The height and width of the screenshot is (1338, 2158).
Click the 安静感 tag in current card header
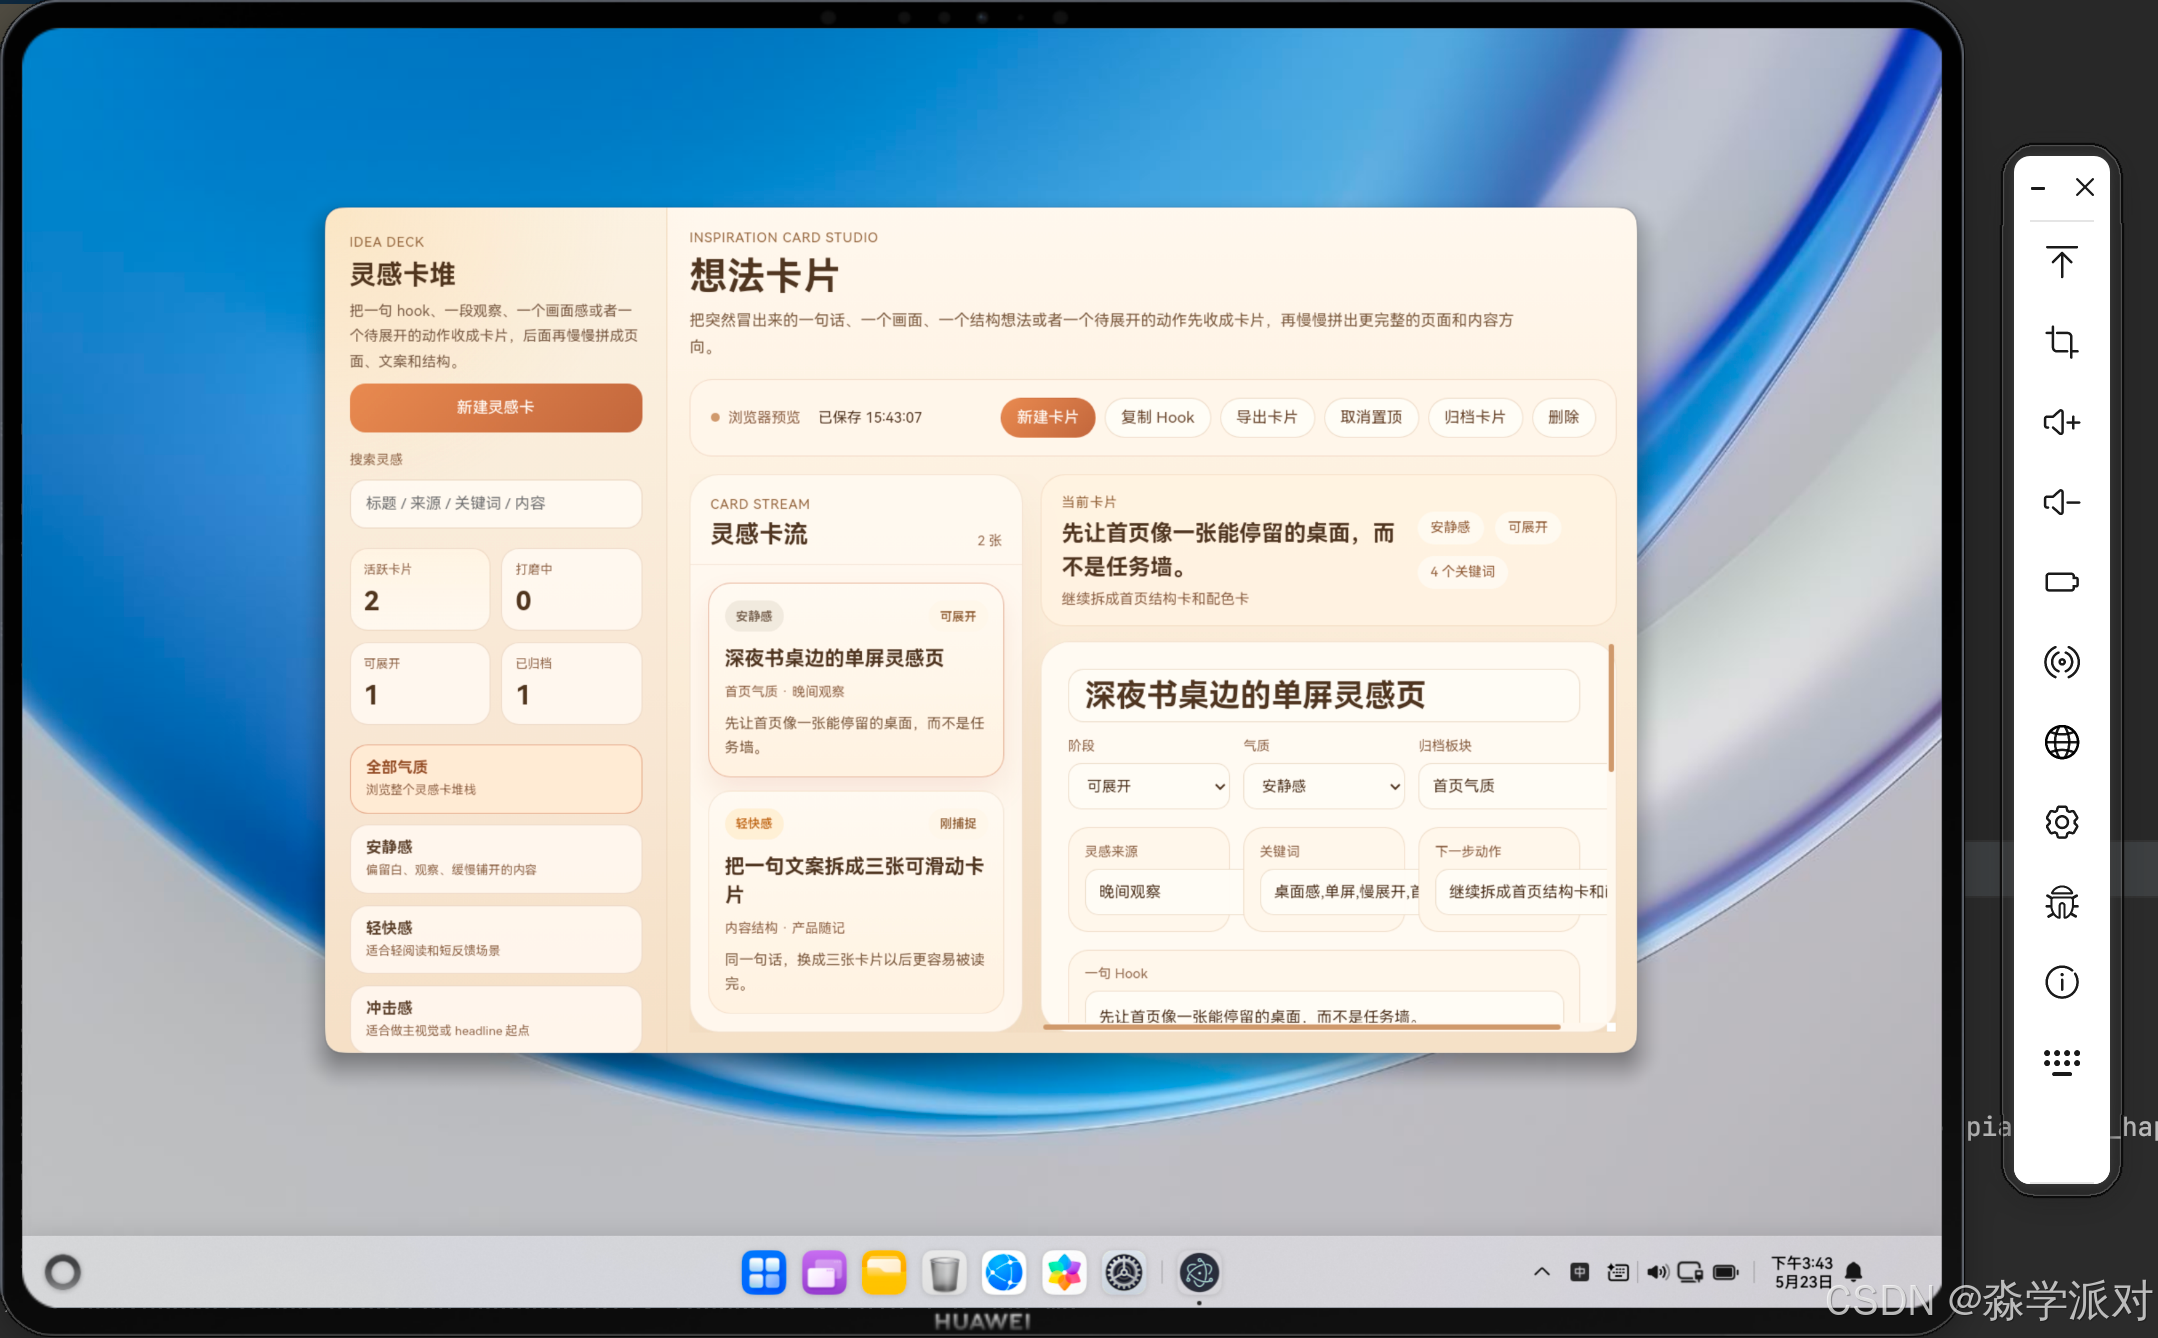coord(1450,527)
